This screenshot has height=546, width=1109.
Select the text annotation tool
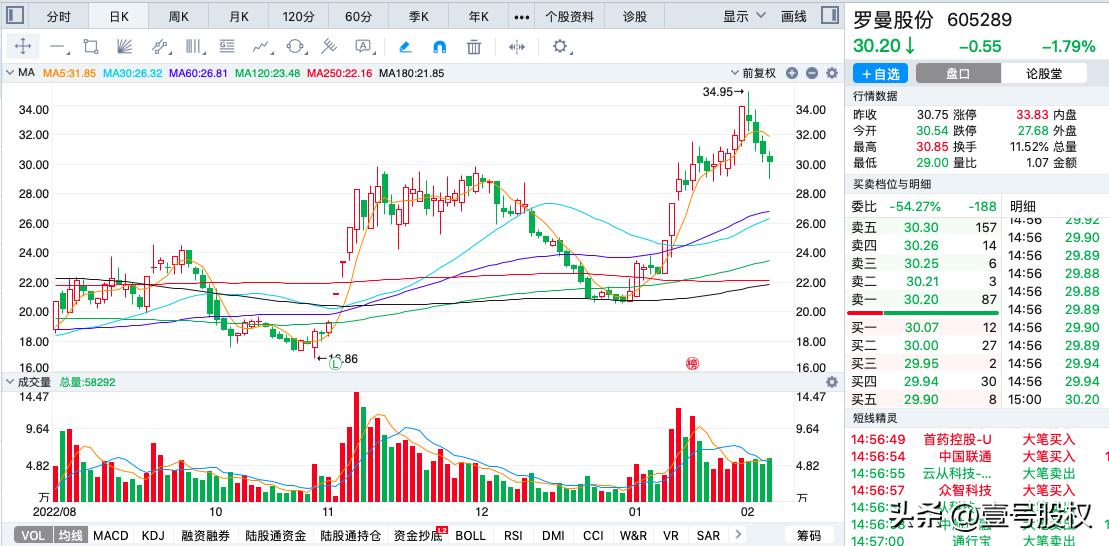363,47
